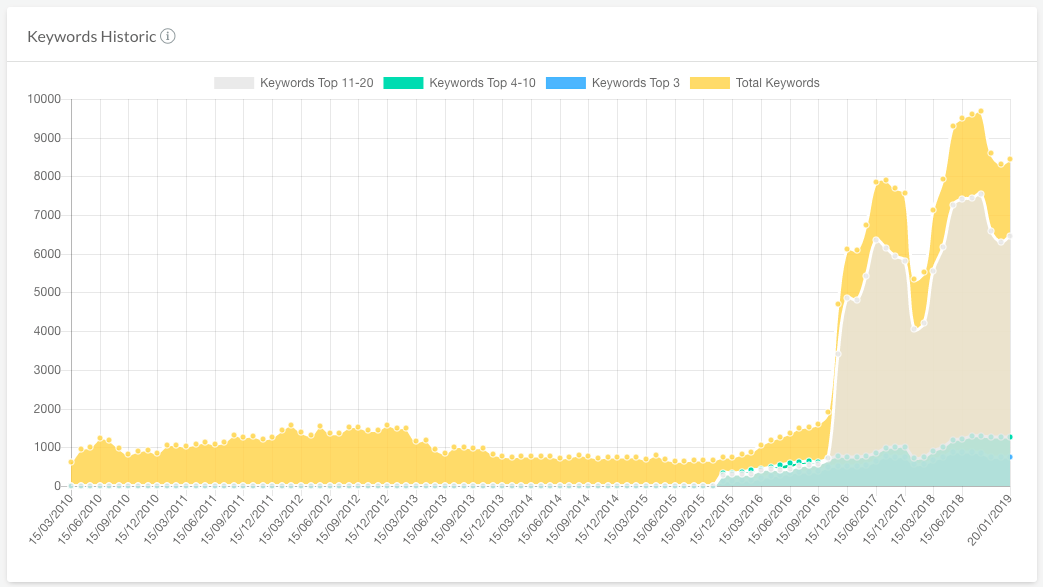Click the 15/06/2016 x-axis date label

(x=769, y=520)
